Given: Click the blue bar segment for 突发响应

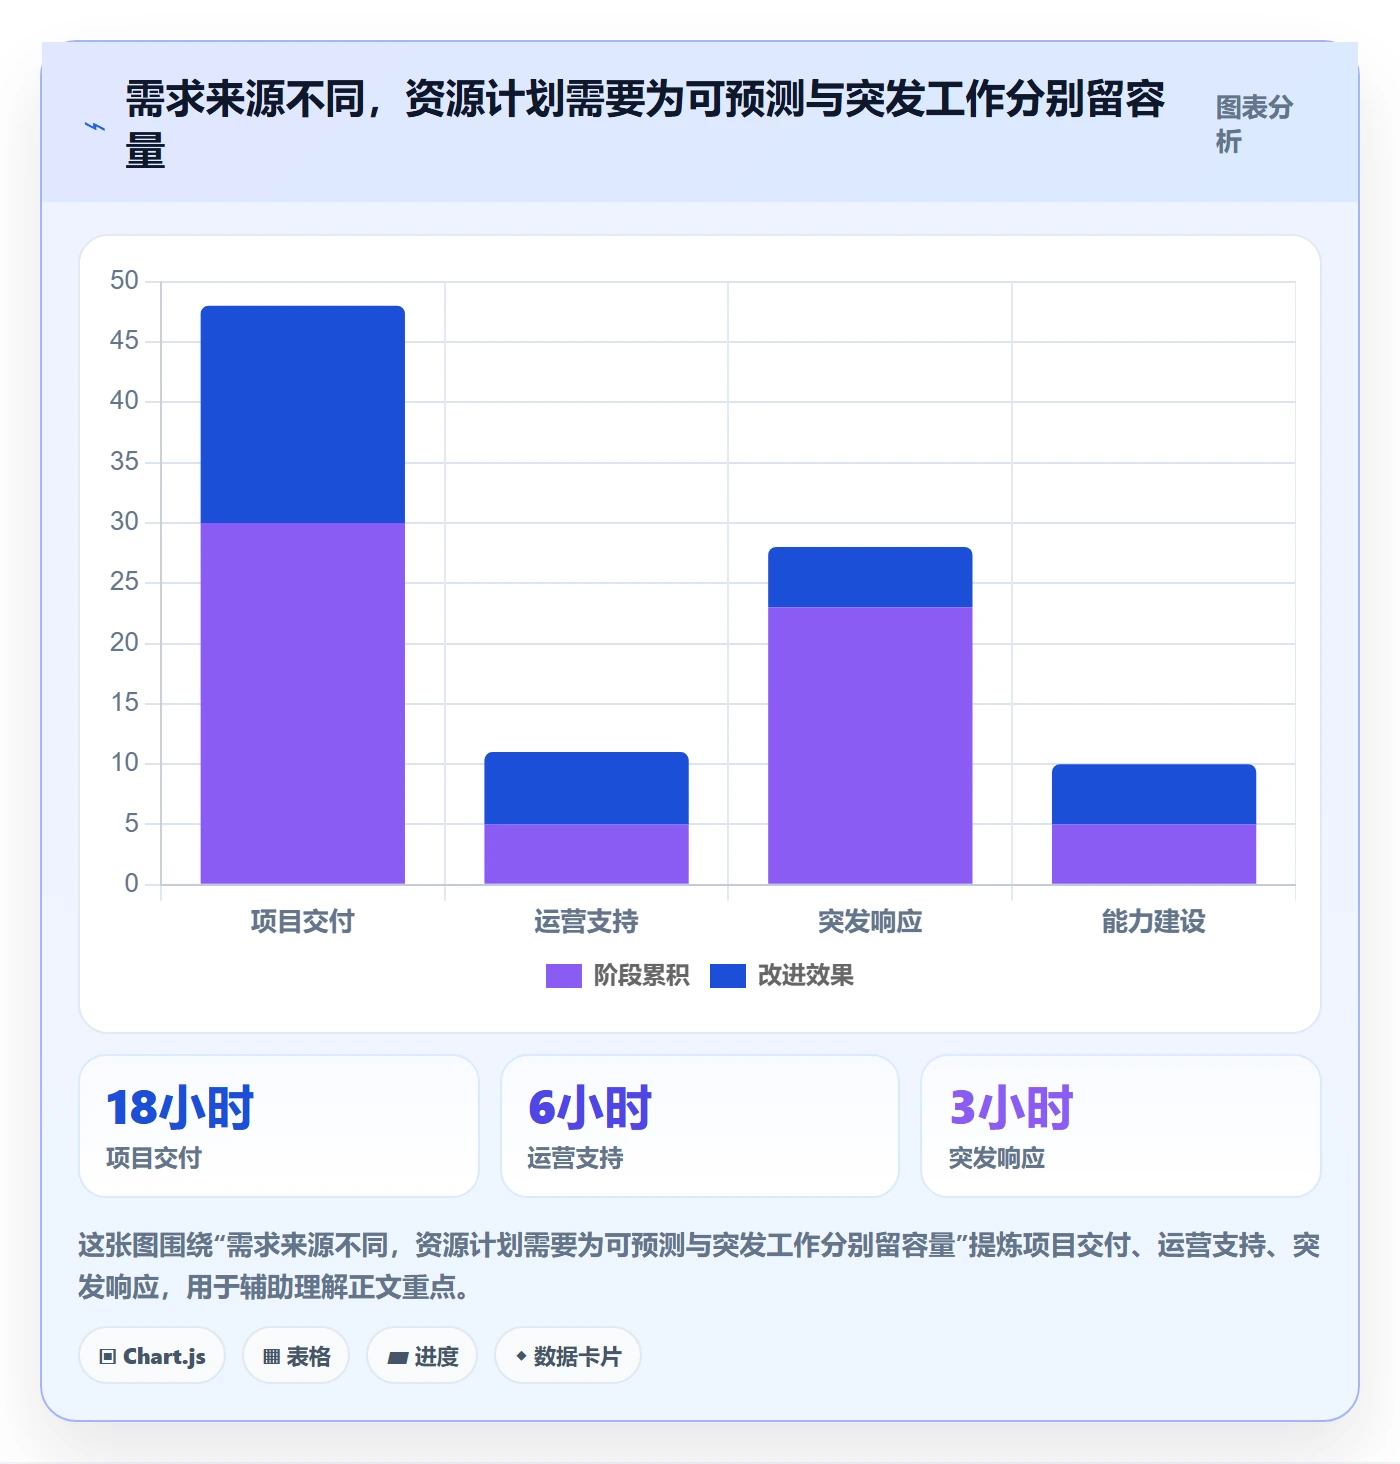Looking at the screenshot, I should (x=870, y=577).
